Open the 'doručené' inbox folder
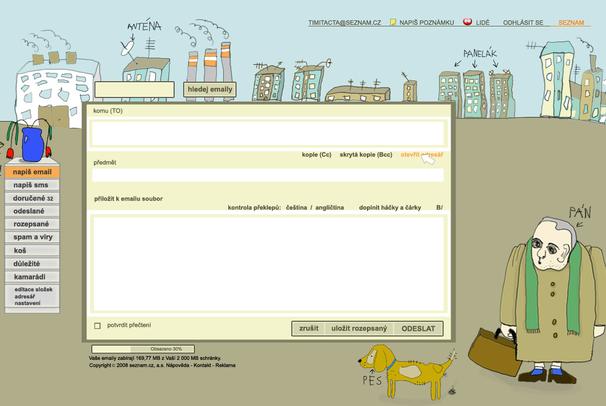This screenshot has width=606, height=406. (x=32, y=198)
